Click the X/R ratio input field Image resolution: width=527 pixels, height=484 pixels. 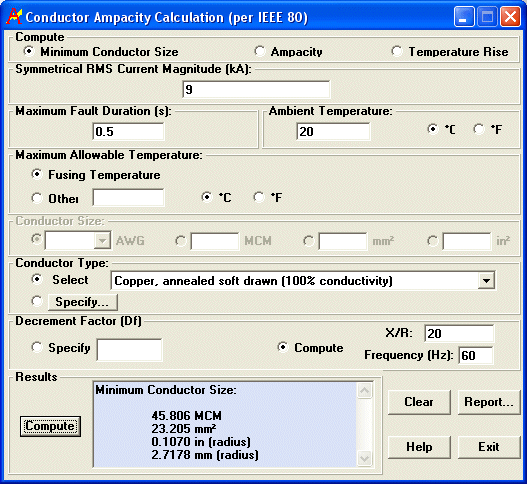(459, 333)
